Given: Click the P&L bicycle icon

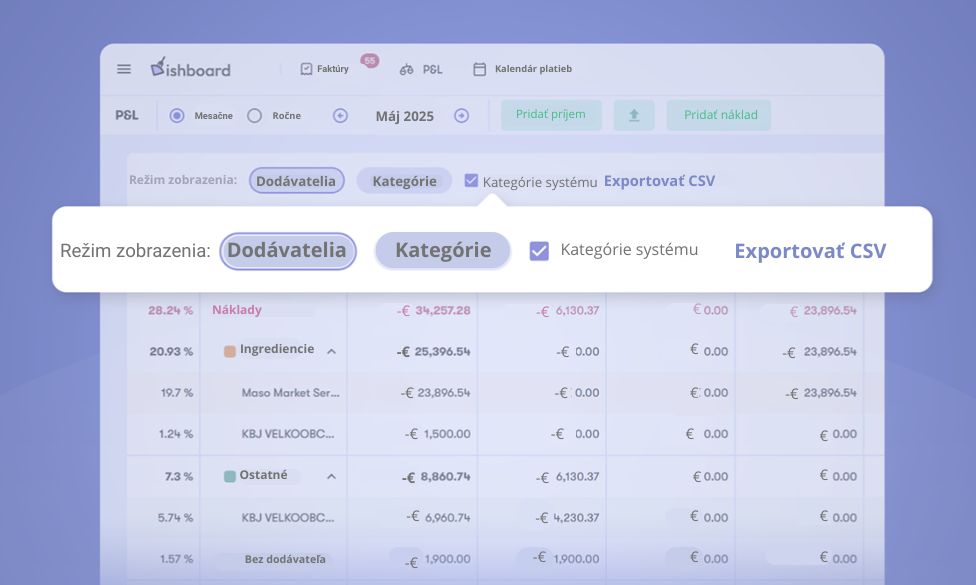Looking at the screenshot, I should (x=407, y=70).
